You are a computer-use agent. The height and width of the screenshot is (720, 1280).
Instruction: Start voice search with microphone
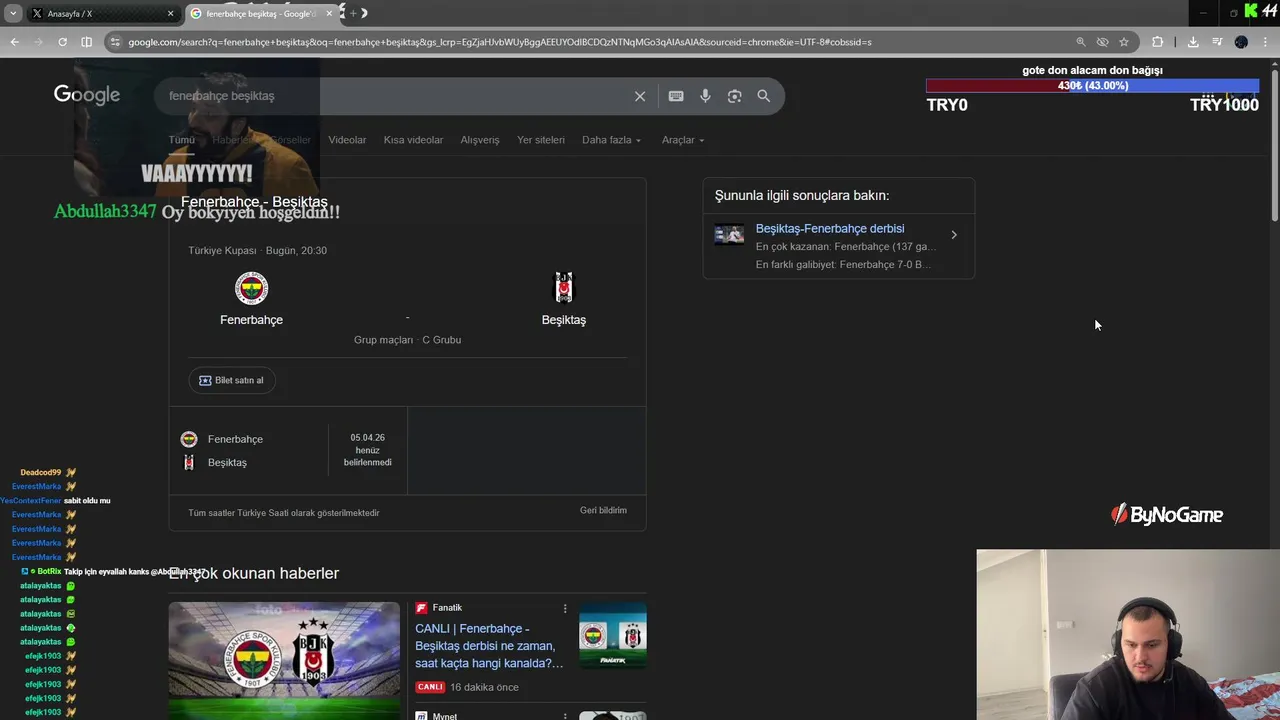tap(705, 96)
